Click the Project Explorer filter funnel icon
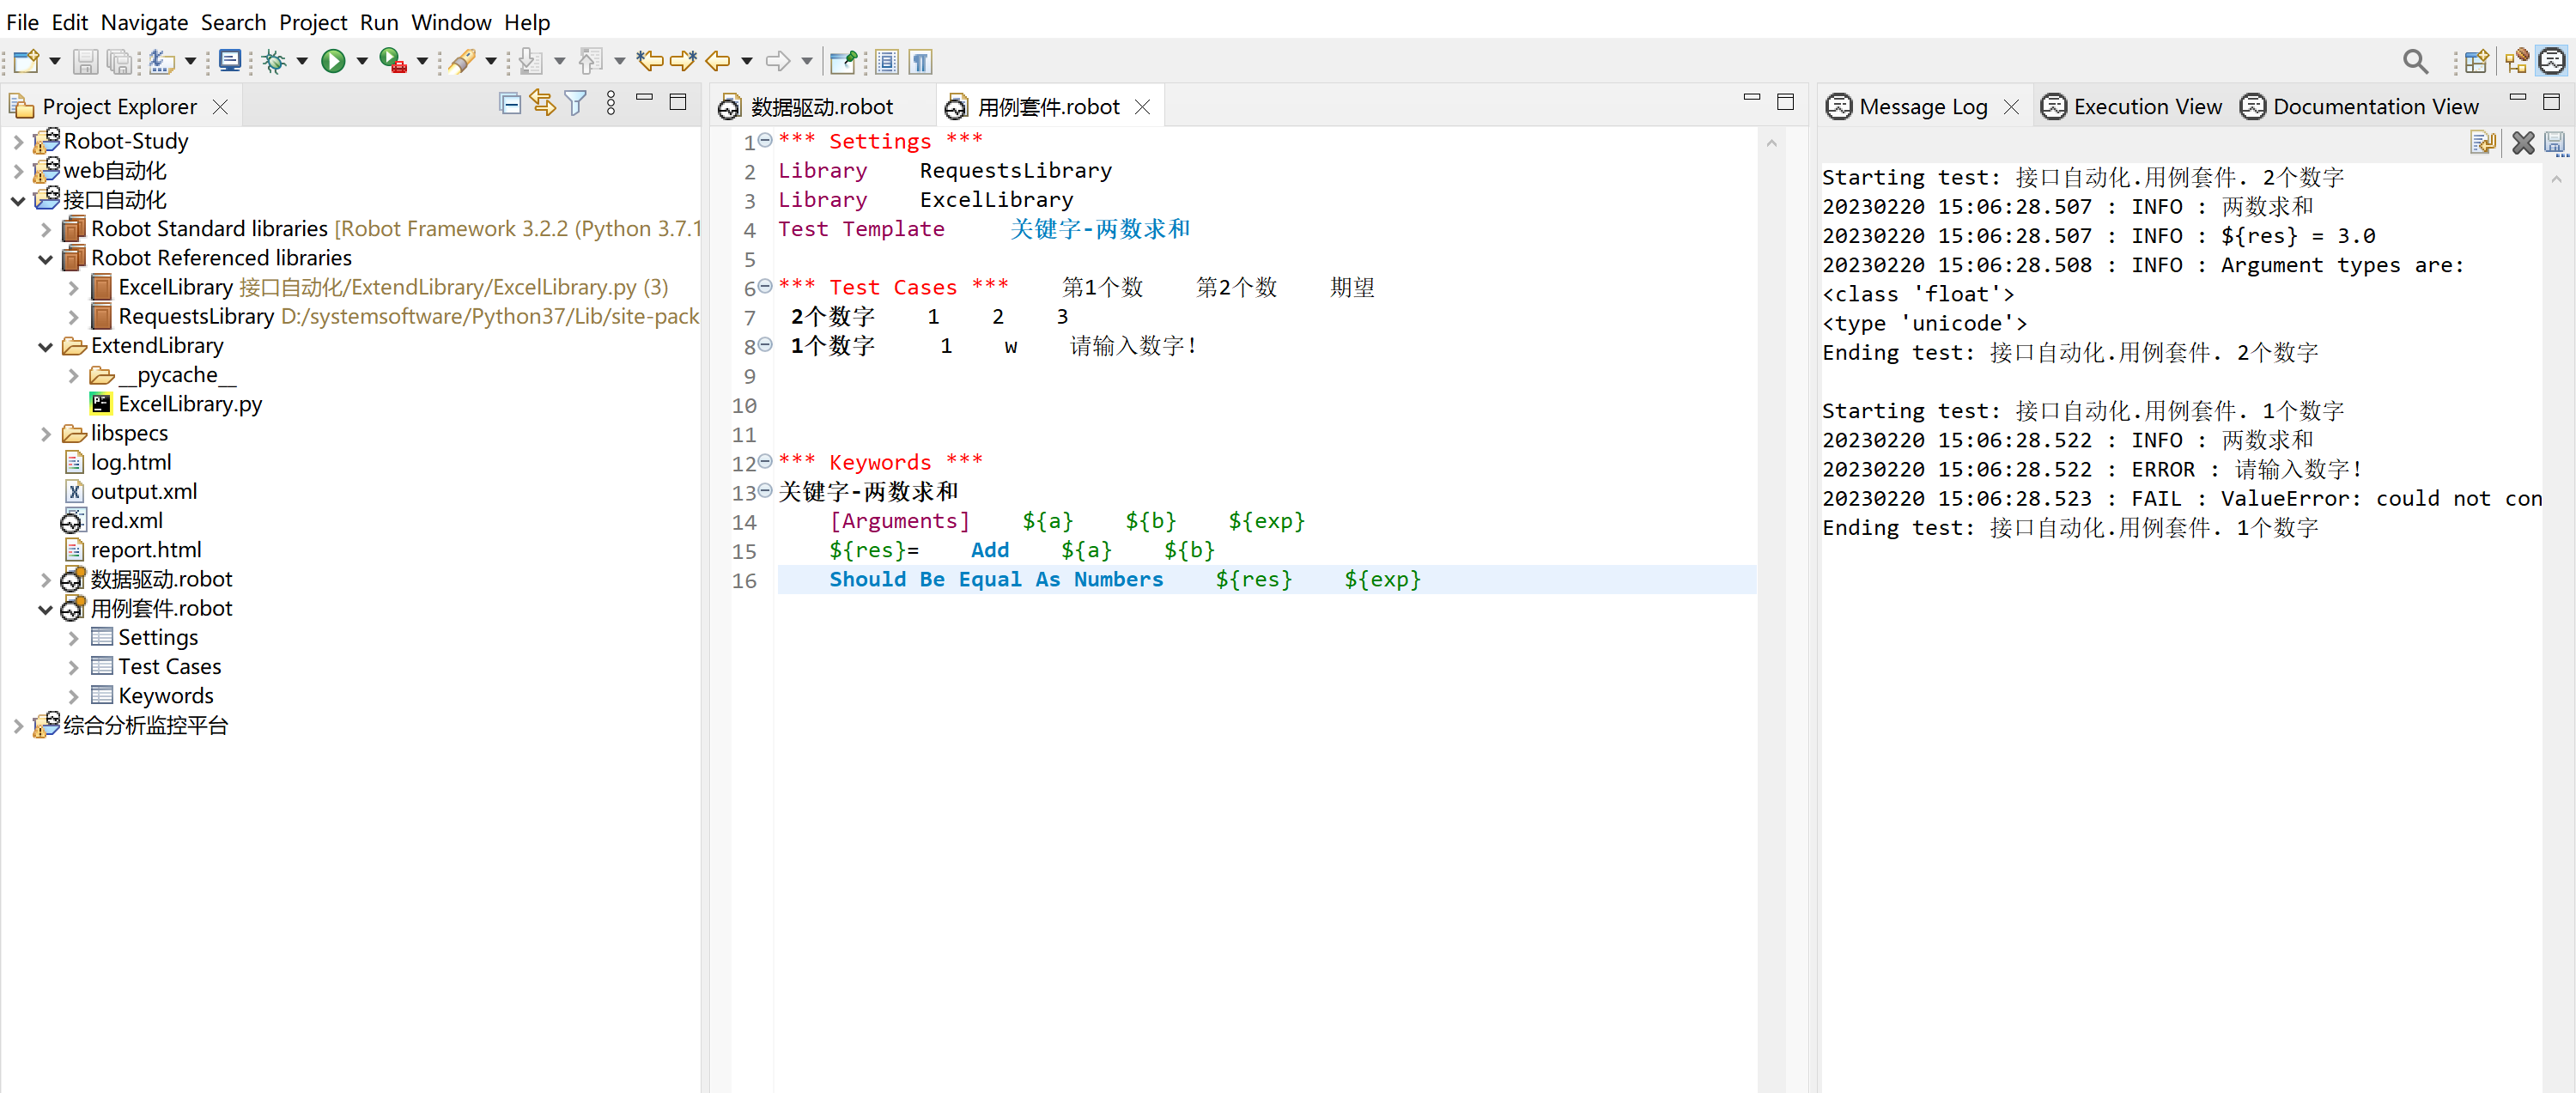The height and width of the screenshot is (1093, 2576). pyautogui.click(x=576, y=104)
